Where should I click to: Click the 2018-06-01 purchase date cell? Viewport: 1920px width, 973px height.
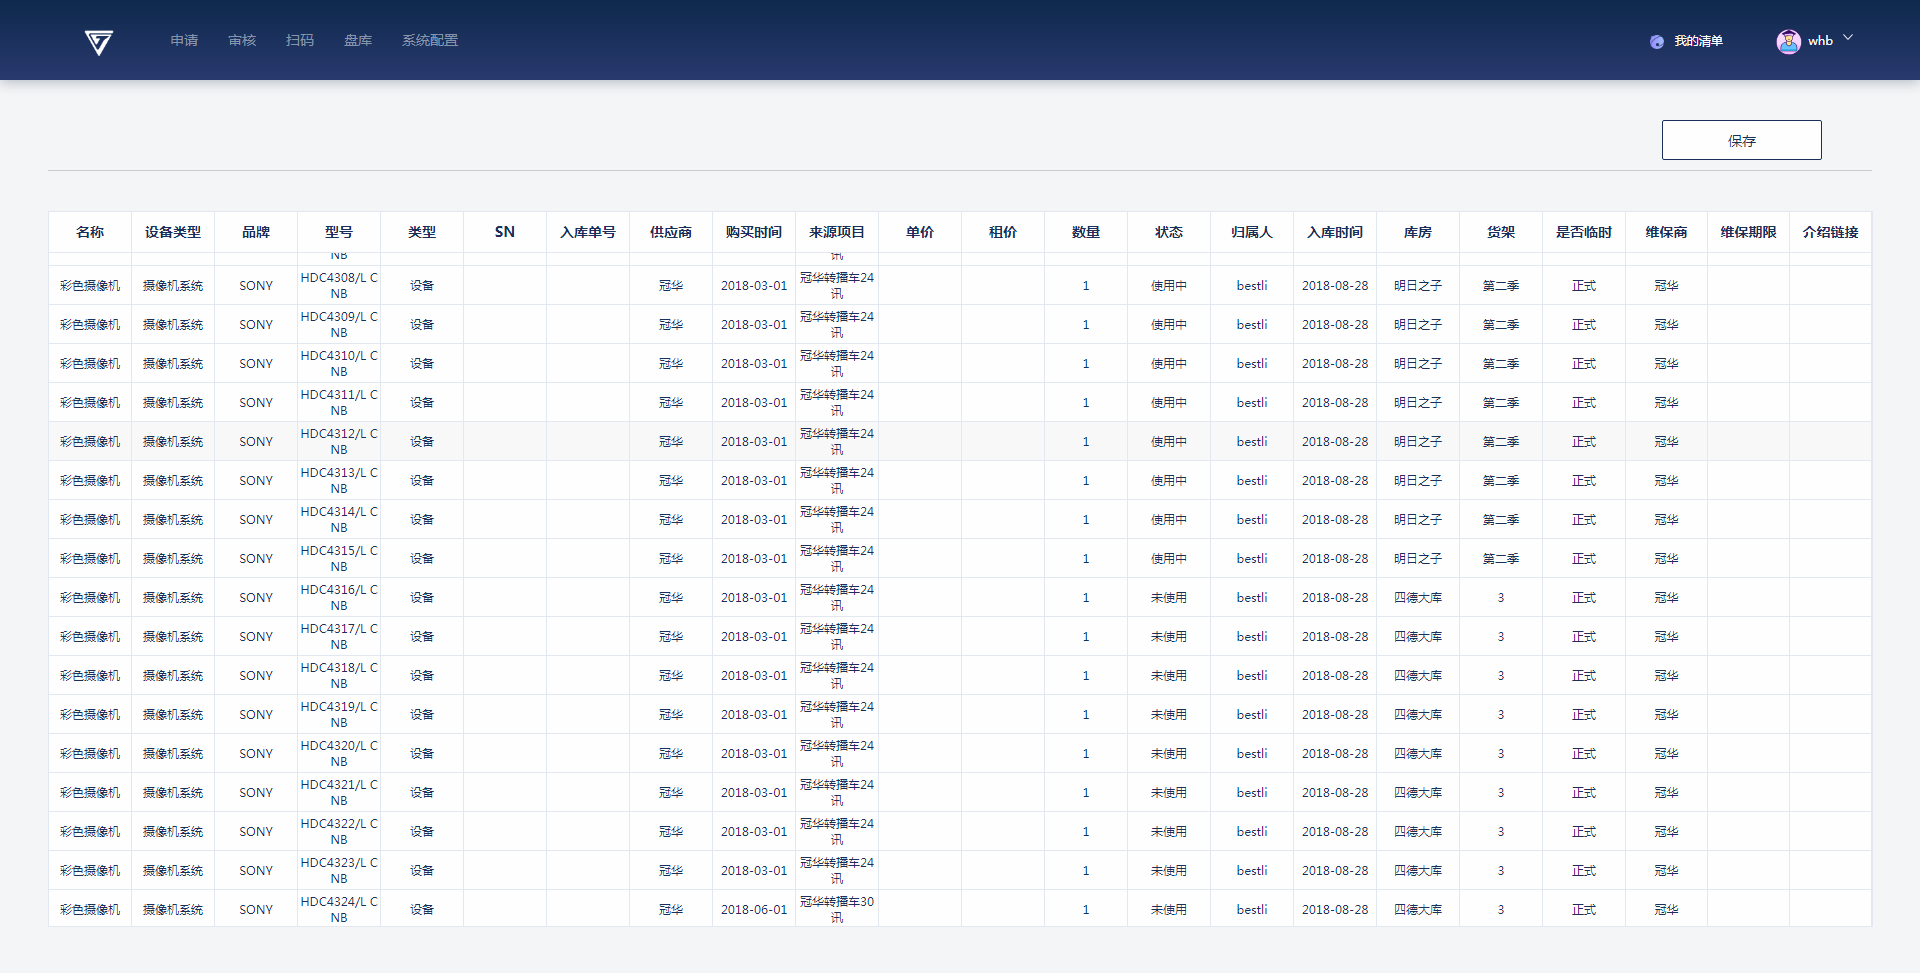754,909
